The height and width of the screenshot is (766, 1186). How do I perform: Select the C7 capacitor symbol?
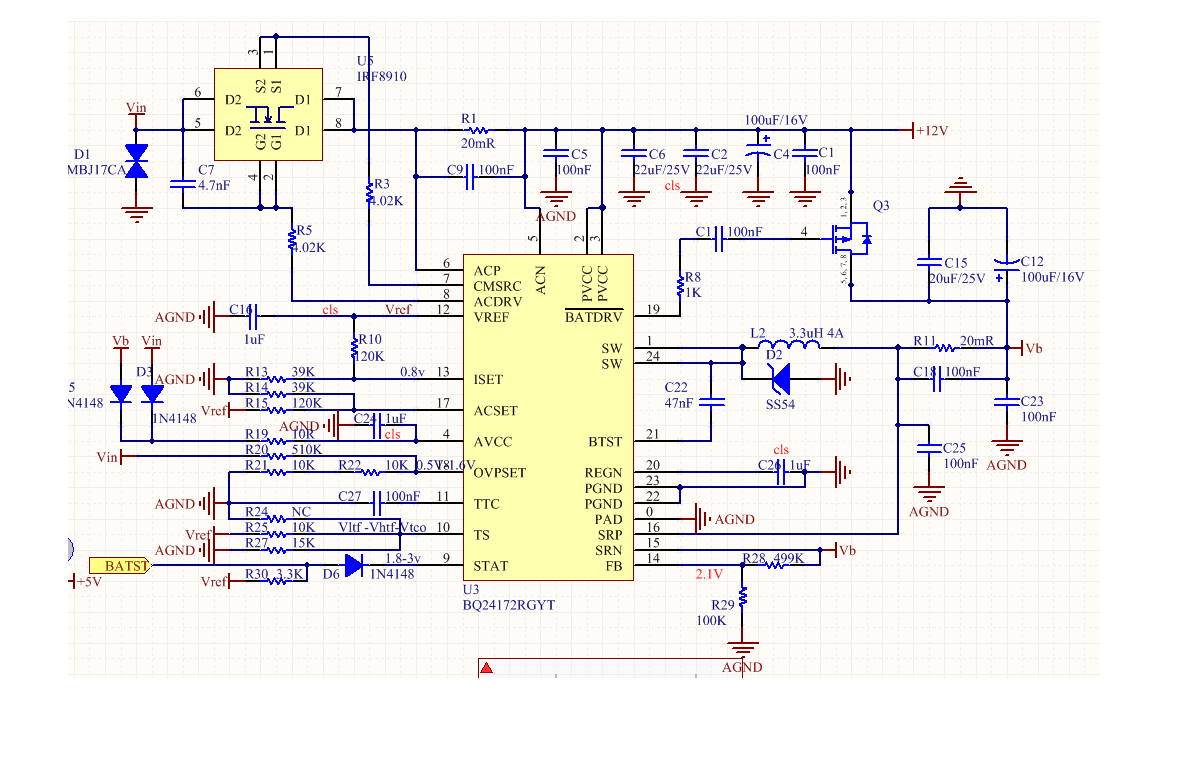click(183, 183)
